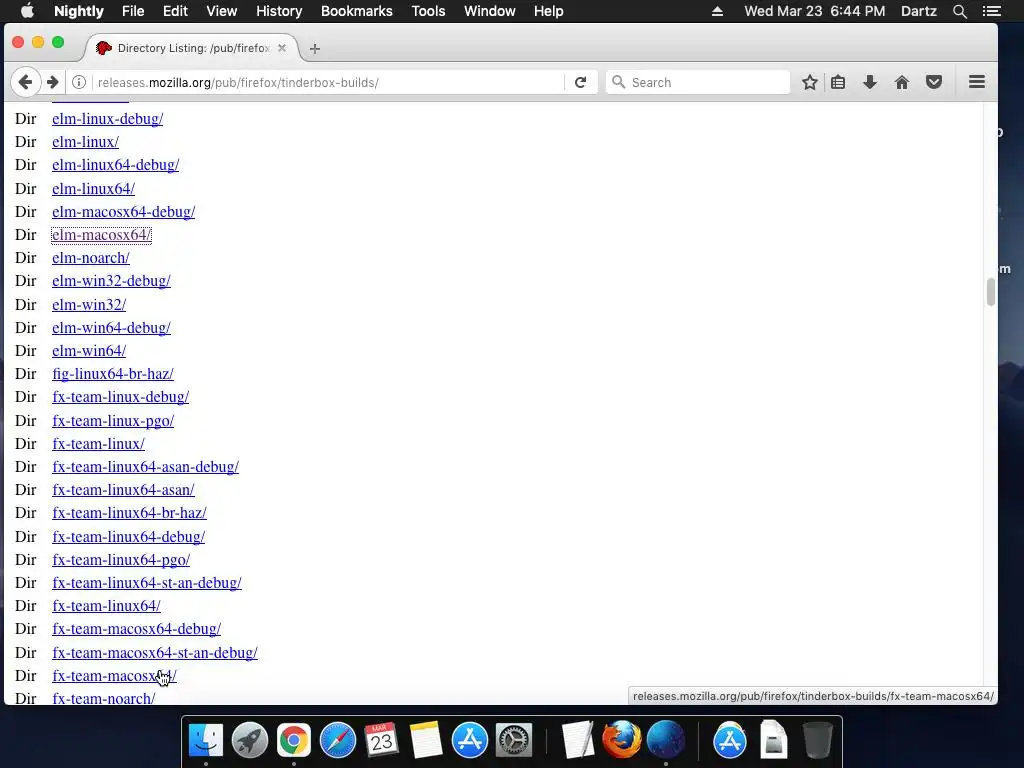Open the Window menu

pyautogui.click(x=490, y=11)
